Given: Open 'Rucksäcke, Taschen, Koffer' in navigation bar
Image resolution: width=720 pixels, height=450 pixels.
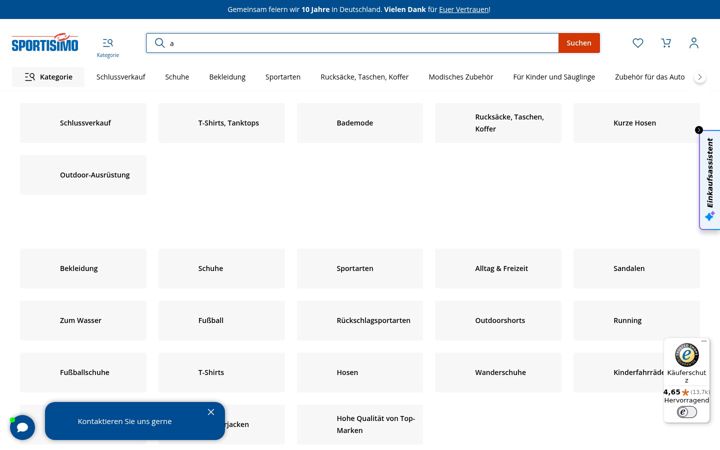Looking at the screenshot, I should click(x=365, y=77).
